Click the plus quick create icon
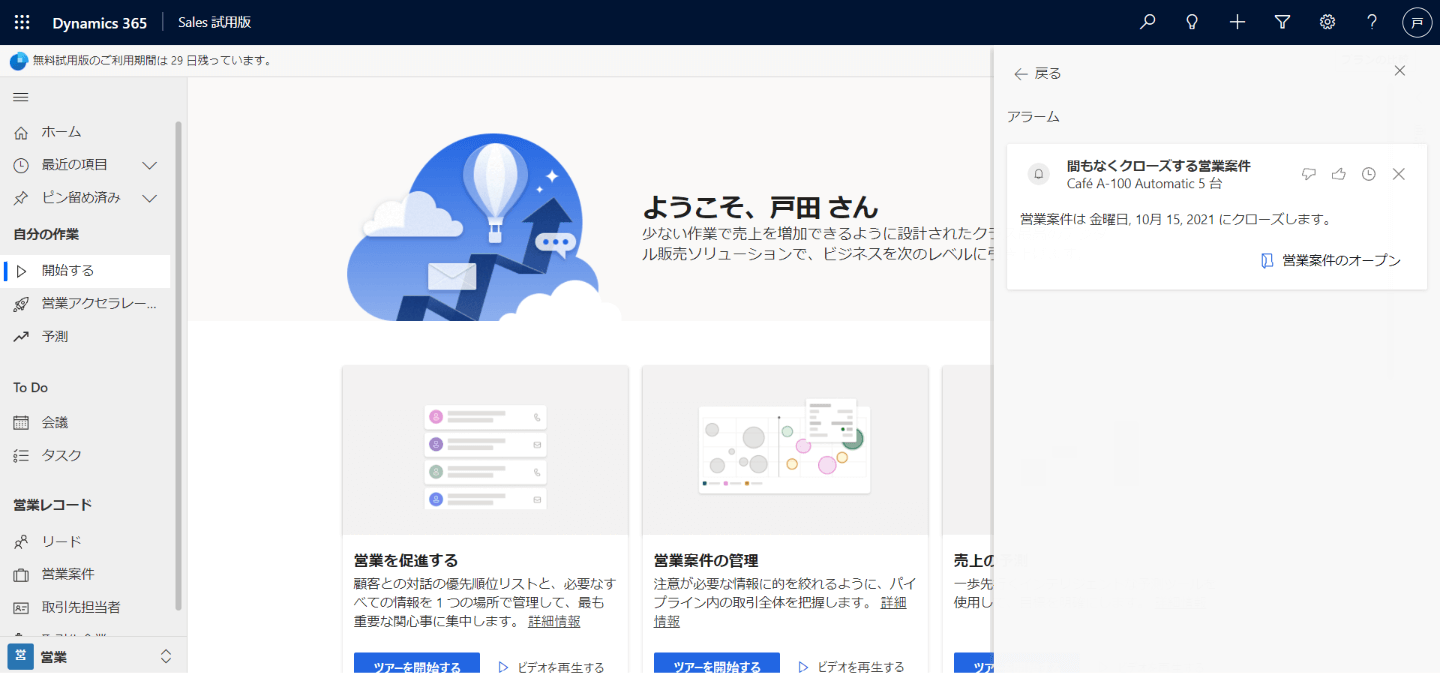The width and height of the screenshot is (1440, 673). 1237,22
